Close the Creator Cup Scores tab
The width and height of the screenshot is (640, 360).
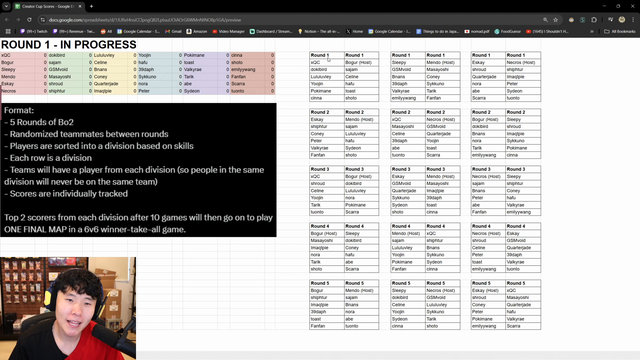coord(80,6)
